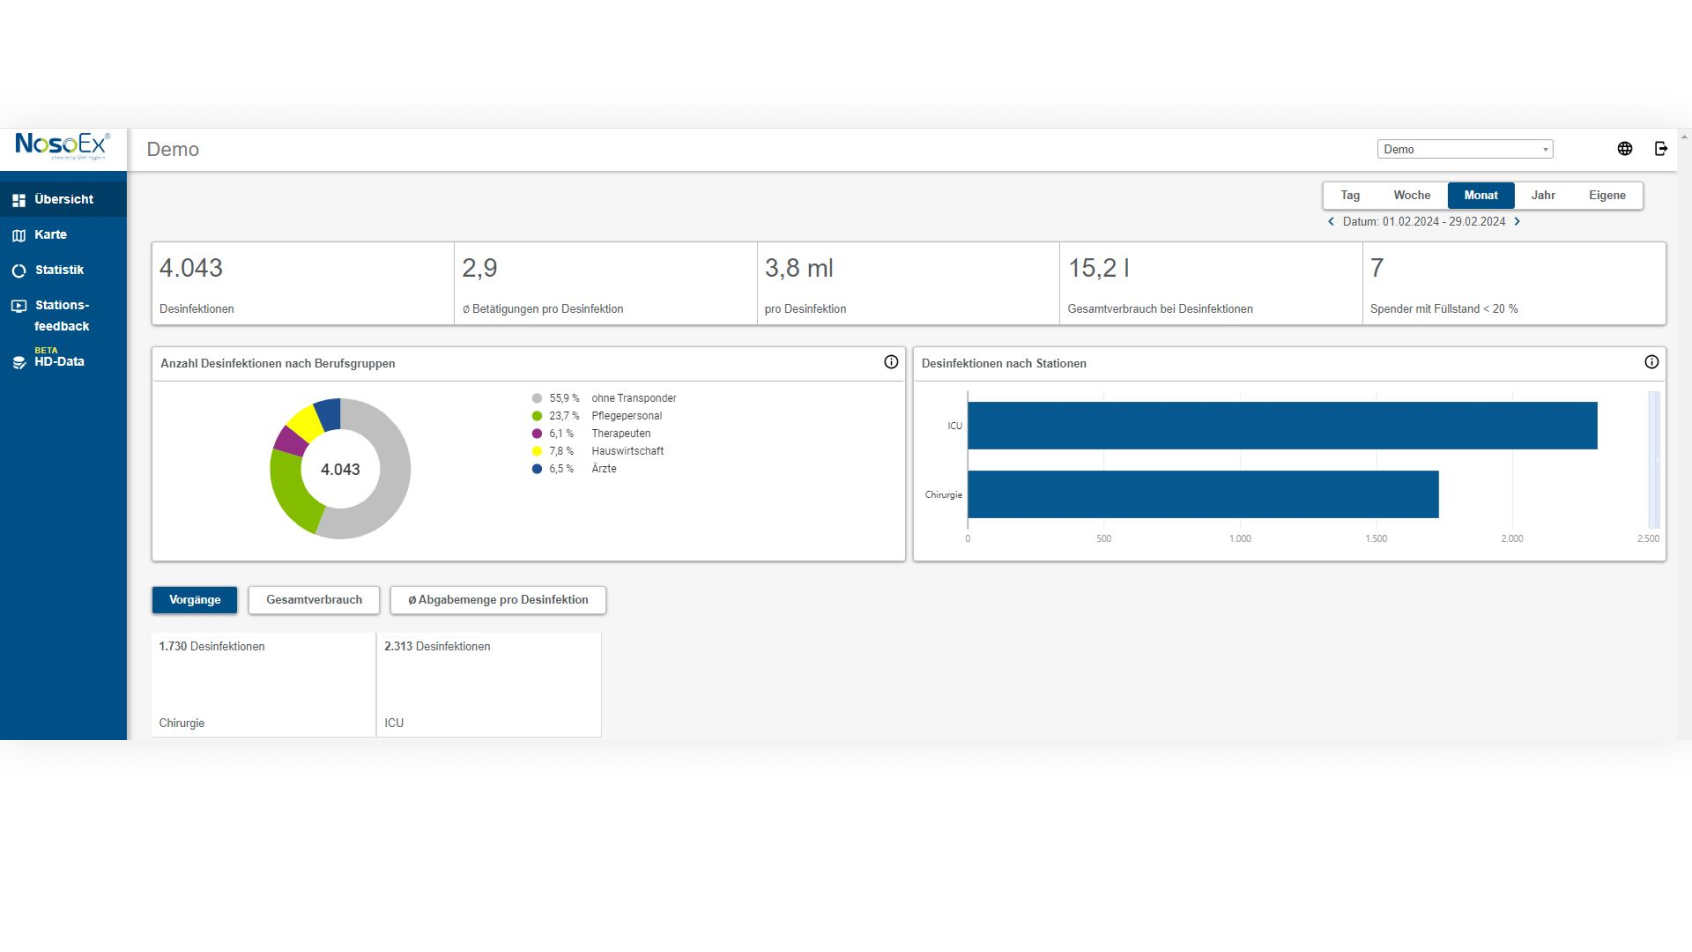Click the globe language icon

(x=1625, y=149)
